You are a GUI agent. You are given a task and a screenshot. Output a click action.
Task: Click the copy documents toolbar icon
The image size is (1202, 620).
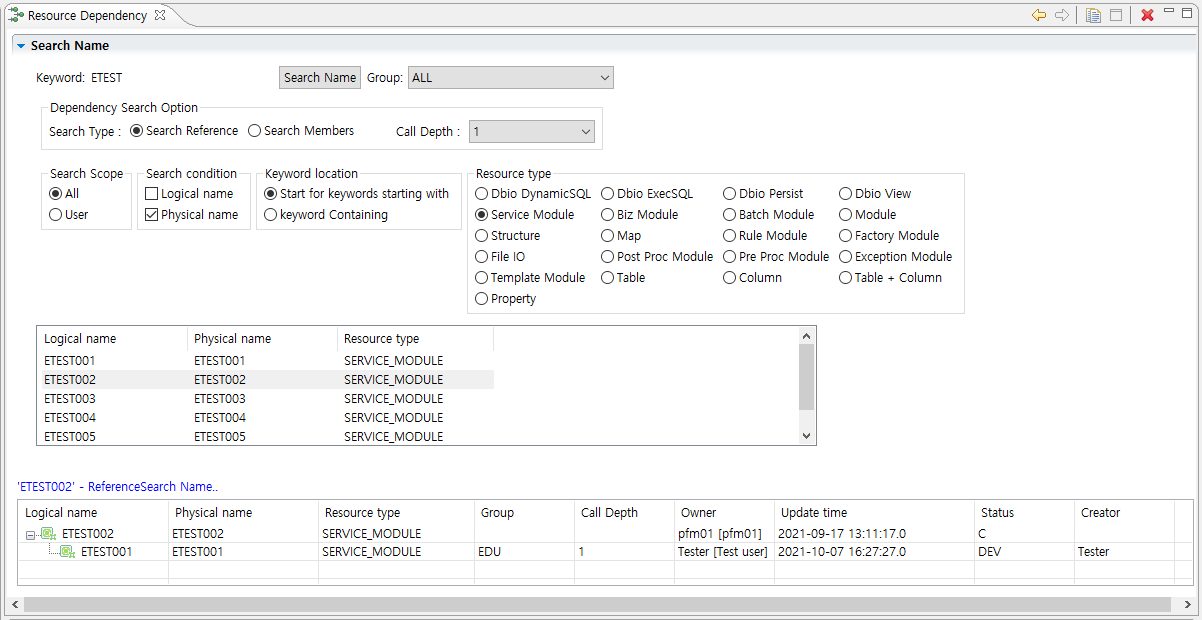point(1094,15)
